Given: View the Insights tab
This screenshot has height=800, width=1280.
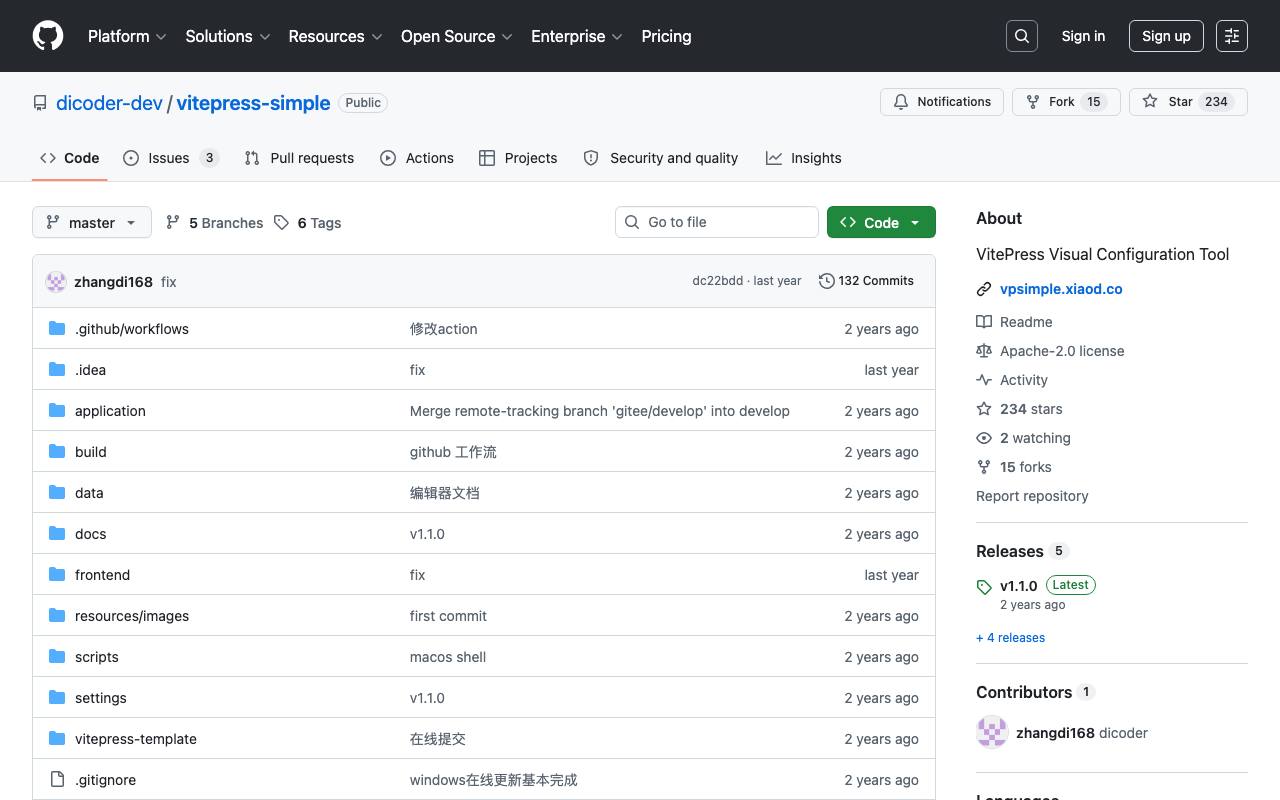Looking at the screenshot, I should [804, 158].
